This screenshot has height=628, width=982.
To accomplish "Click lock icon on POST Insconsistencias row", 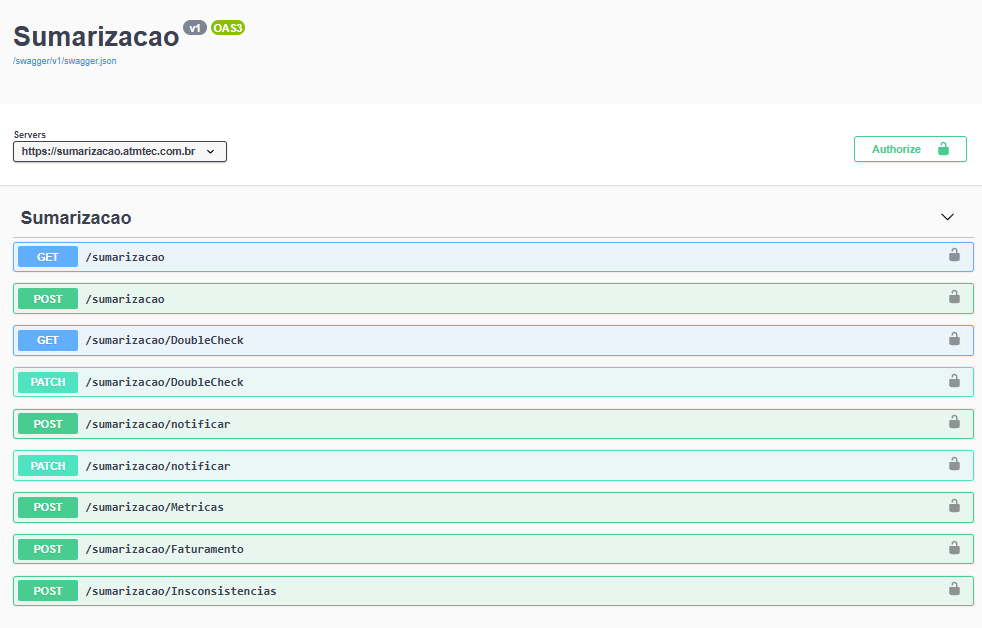I will point(954,590).
